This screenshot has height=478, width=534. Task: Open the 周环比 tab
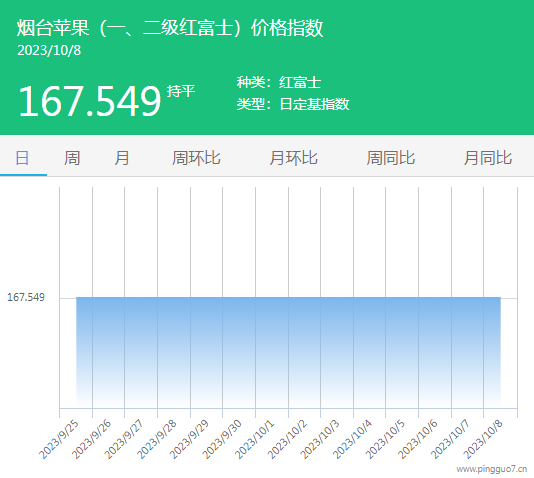click(196, 158)
